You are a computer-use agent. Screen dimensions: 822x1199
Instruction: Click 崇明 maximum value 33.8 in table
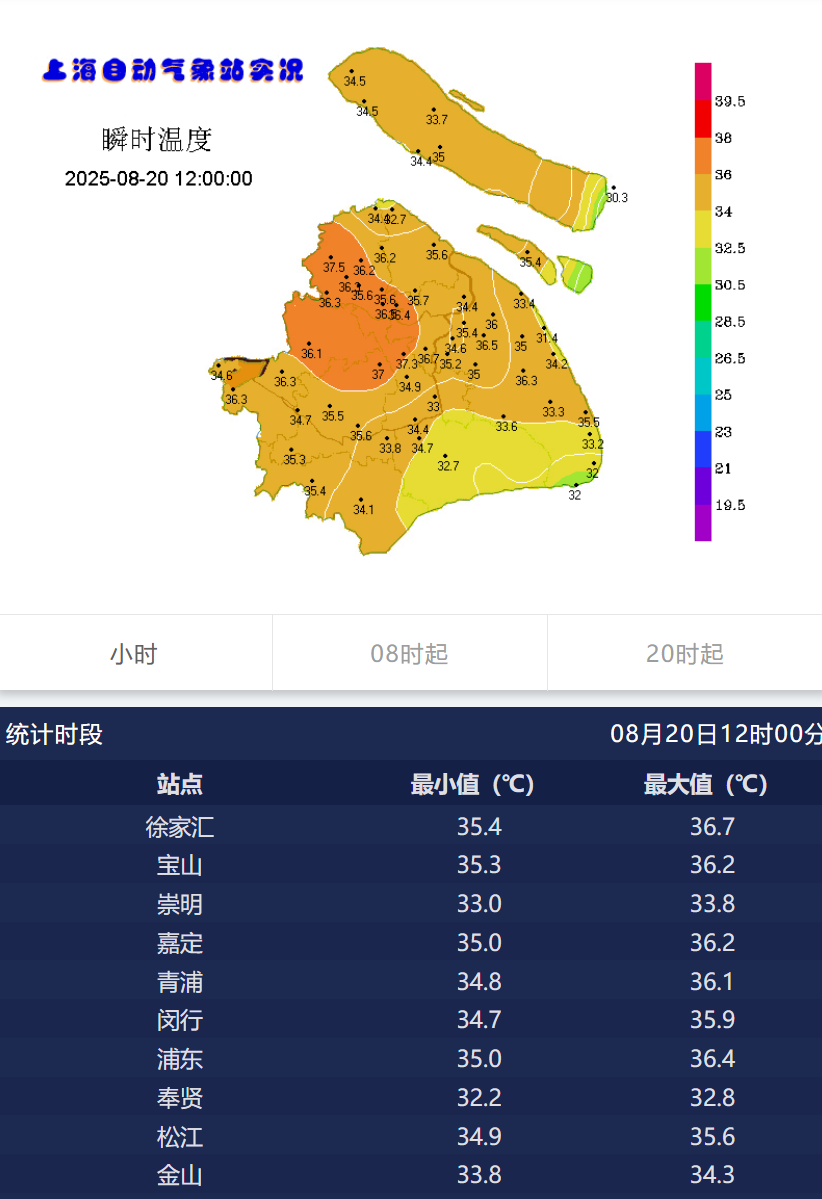[x=713, y=904]
